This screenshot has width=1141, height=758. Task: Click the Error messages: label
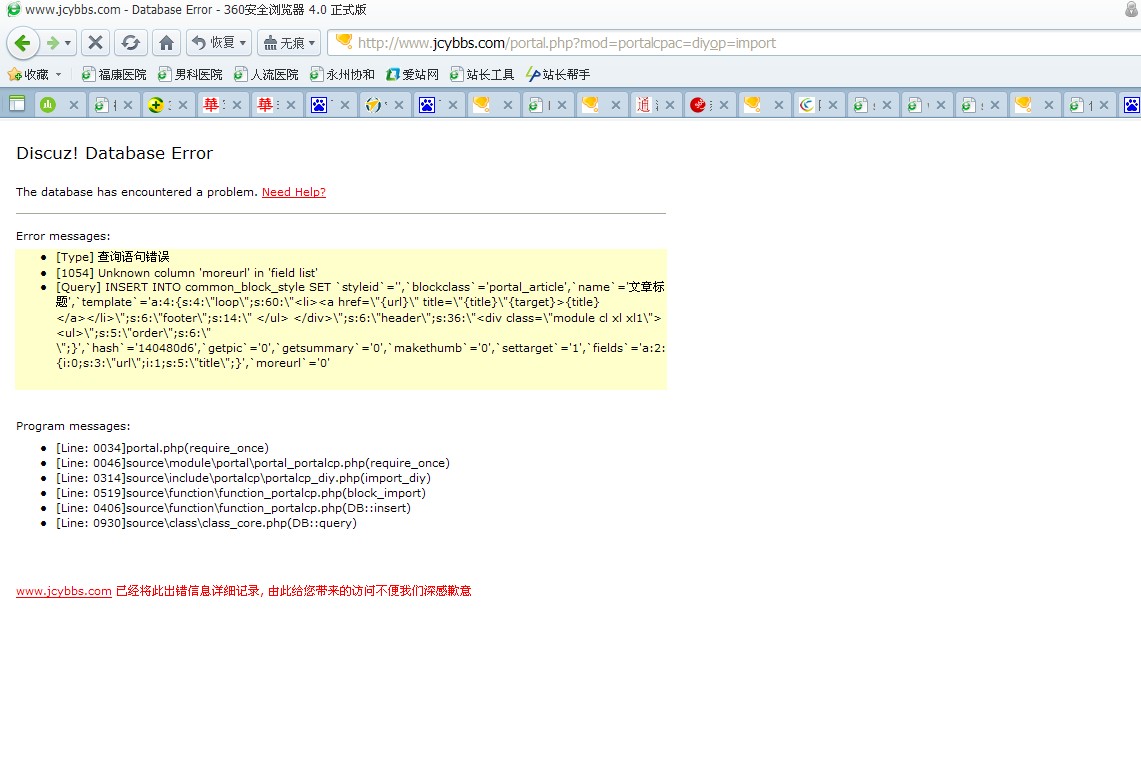63,236
